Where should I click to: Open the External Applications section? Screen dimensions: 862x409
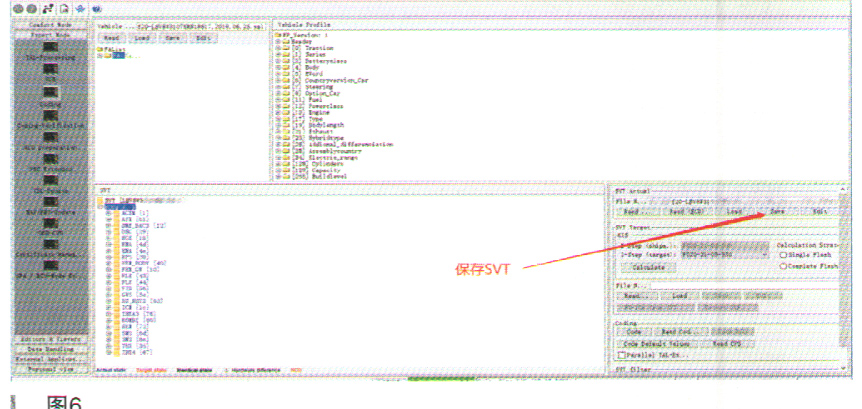(x=51, y=359)
